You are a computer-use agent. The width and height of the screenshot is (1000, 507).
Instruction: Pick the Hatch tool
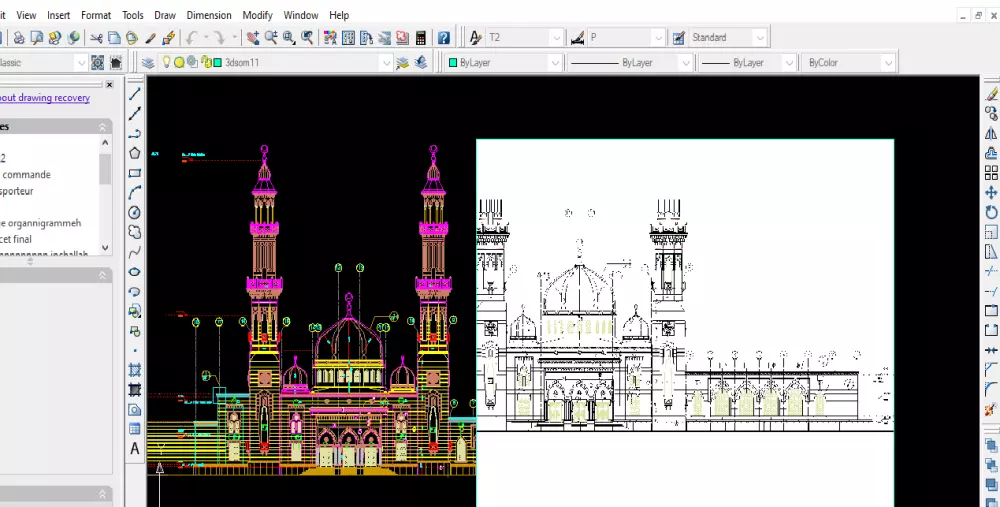pos(135,370)
